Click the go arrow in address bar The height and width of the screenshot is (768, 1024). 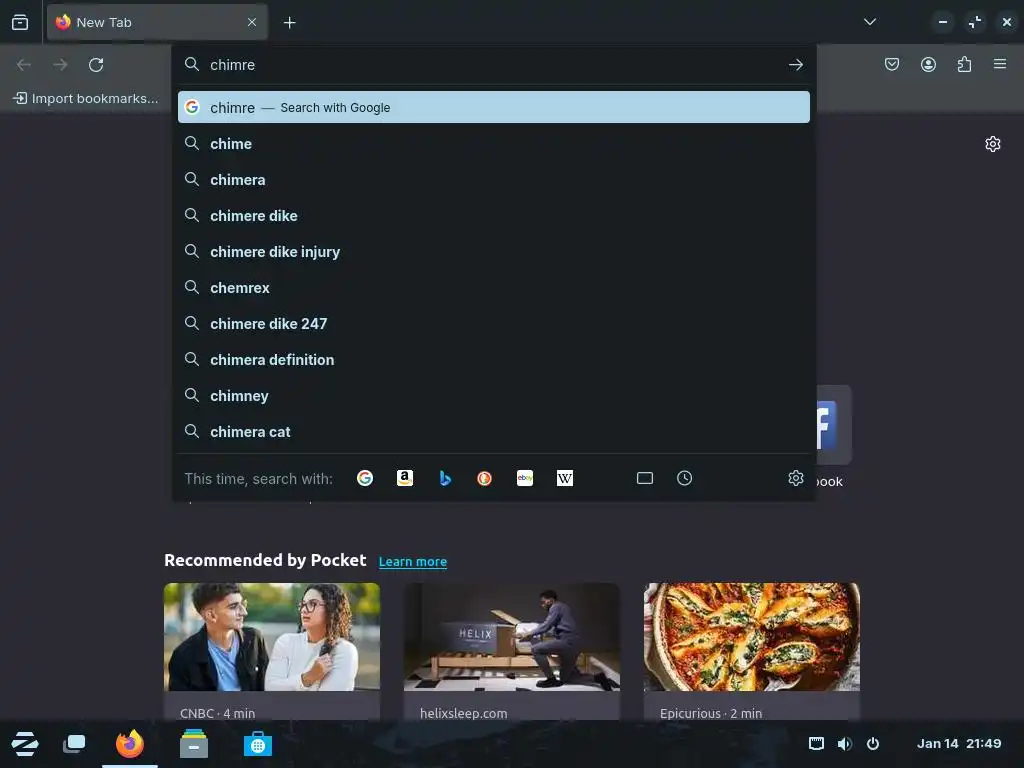pos(795,65)
